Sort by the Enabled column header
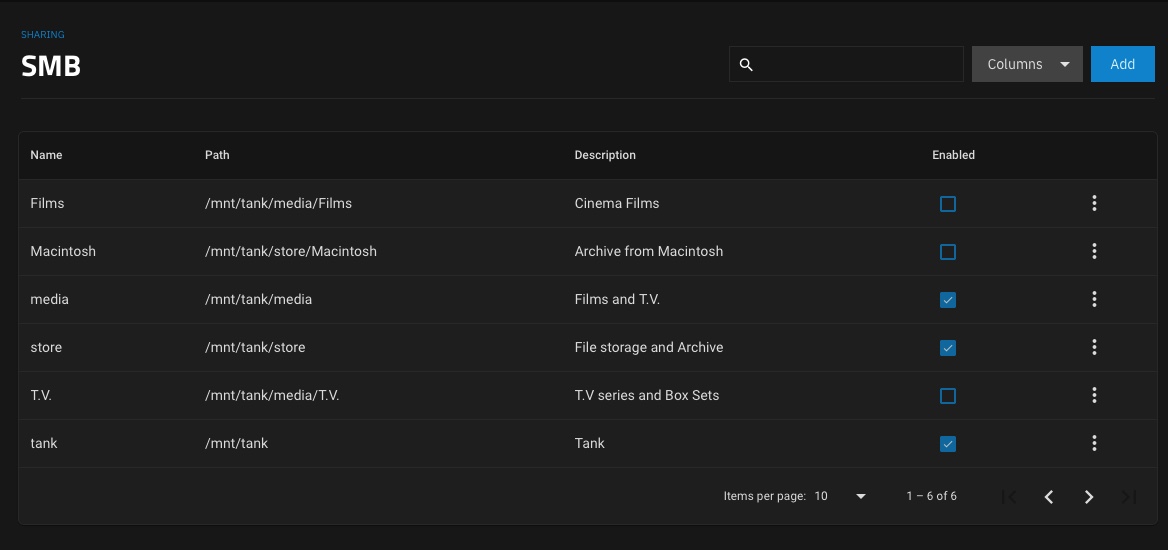The width and height of the screenshot is (1168, 550). pos(953,155)
